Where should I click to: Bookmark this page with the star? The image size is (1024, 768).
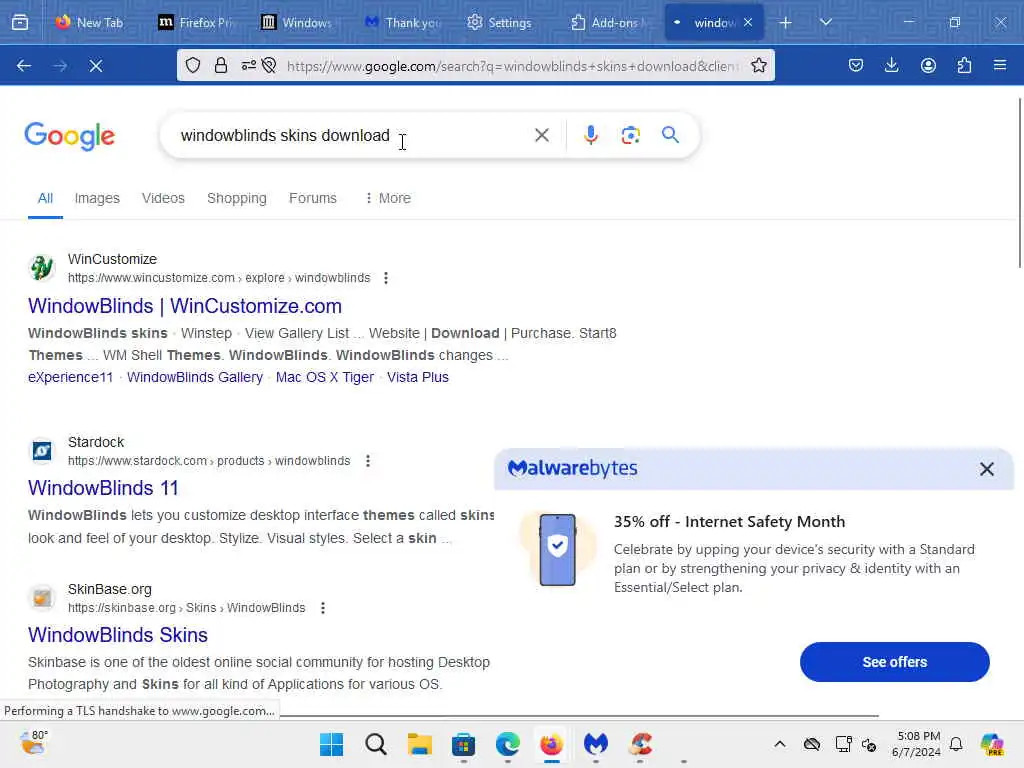[x=758, y=65]
